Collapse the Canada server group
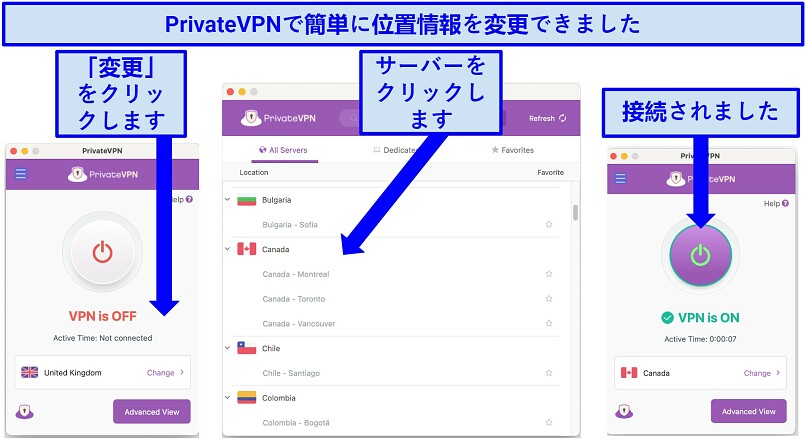 coord(227,249)
